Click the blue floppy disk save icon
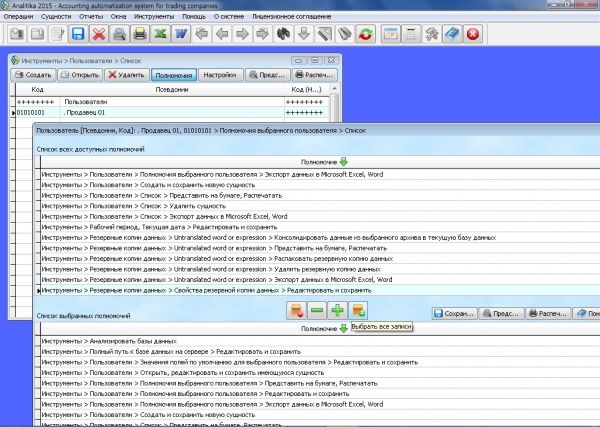Screen dimensions: 600x427 78,34
